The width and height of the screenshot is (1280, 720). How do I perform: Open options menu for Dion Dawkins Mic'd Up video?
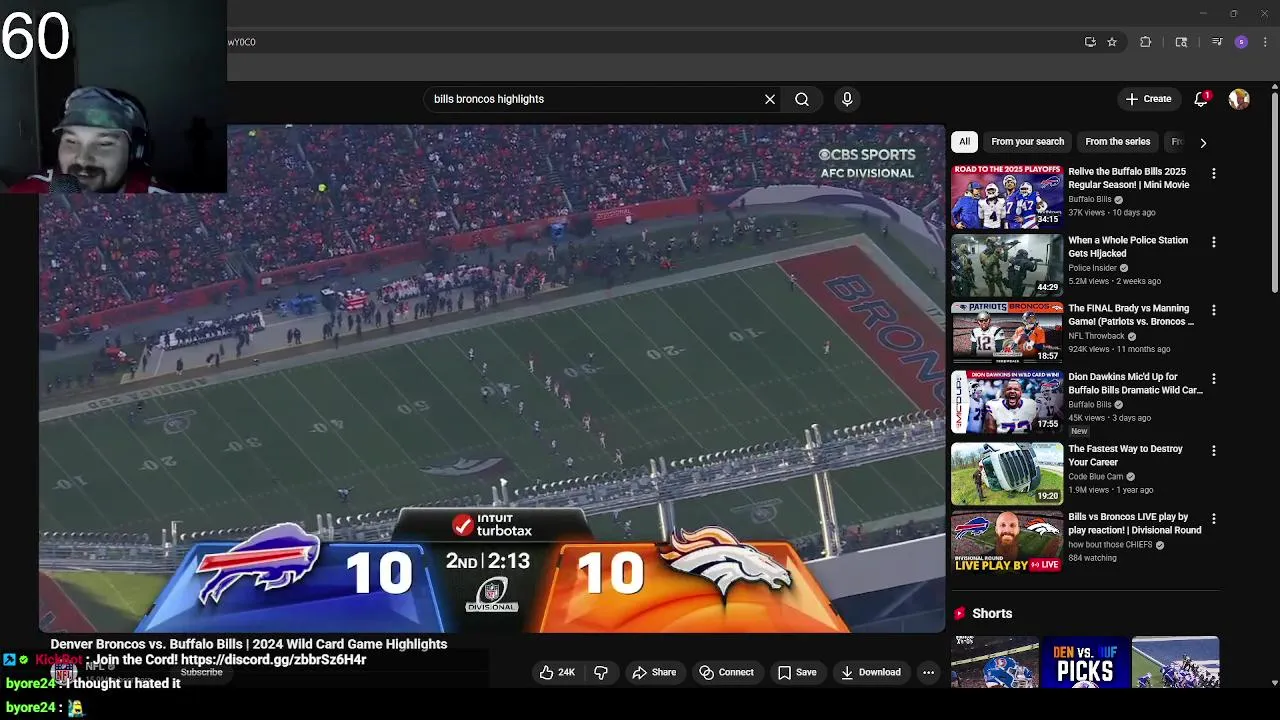(1214, 379)
